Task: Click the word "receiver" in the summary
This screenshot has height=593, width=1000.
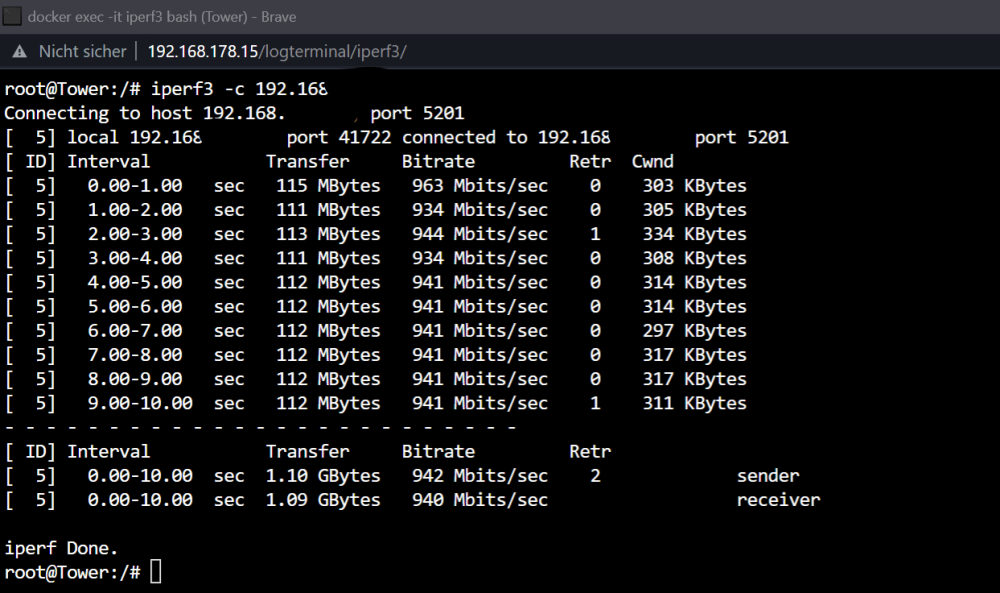Action: 778,501
